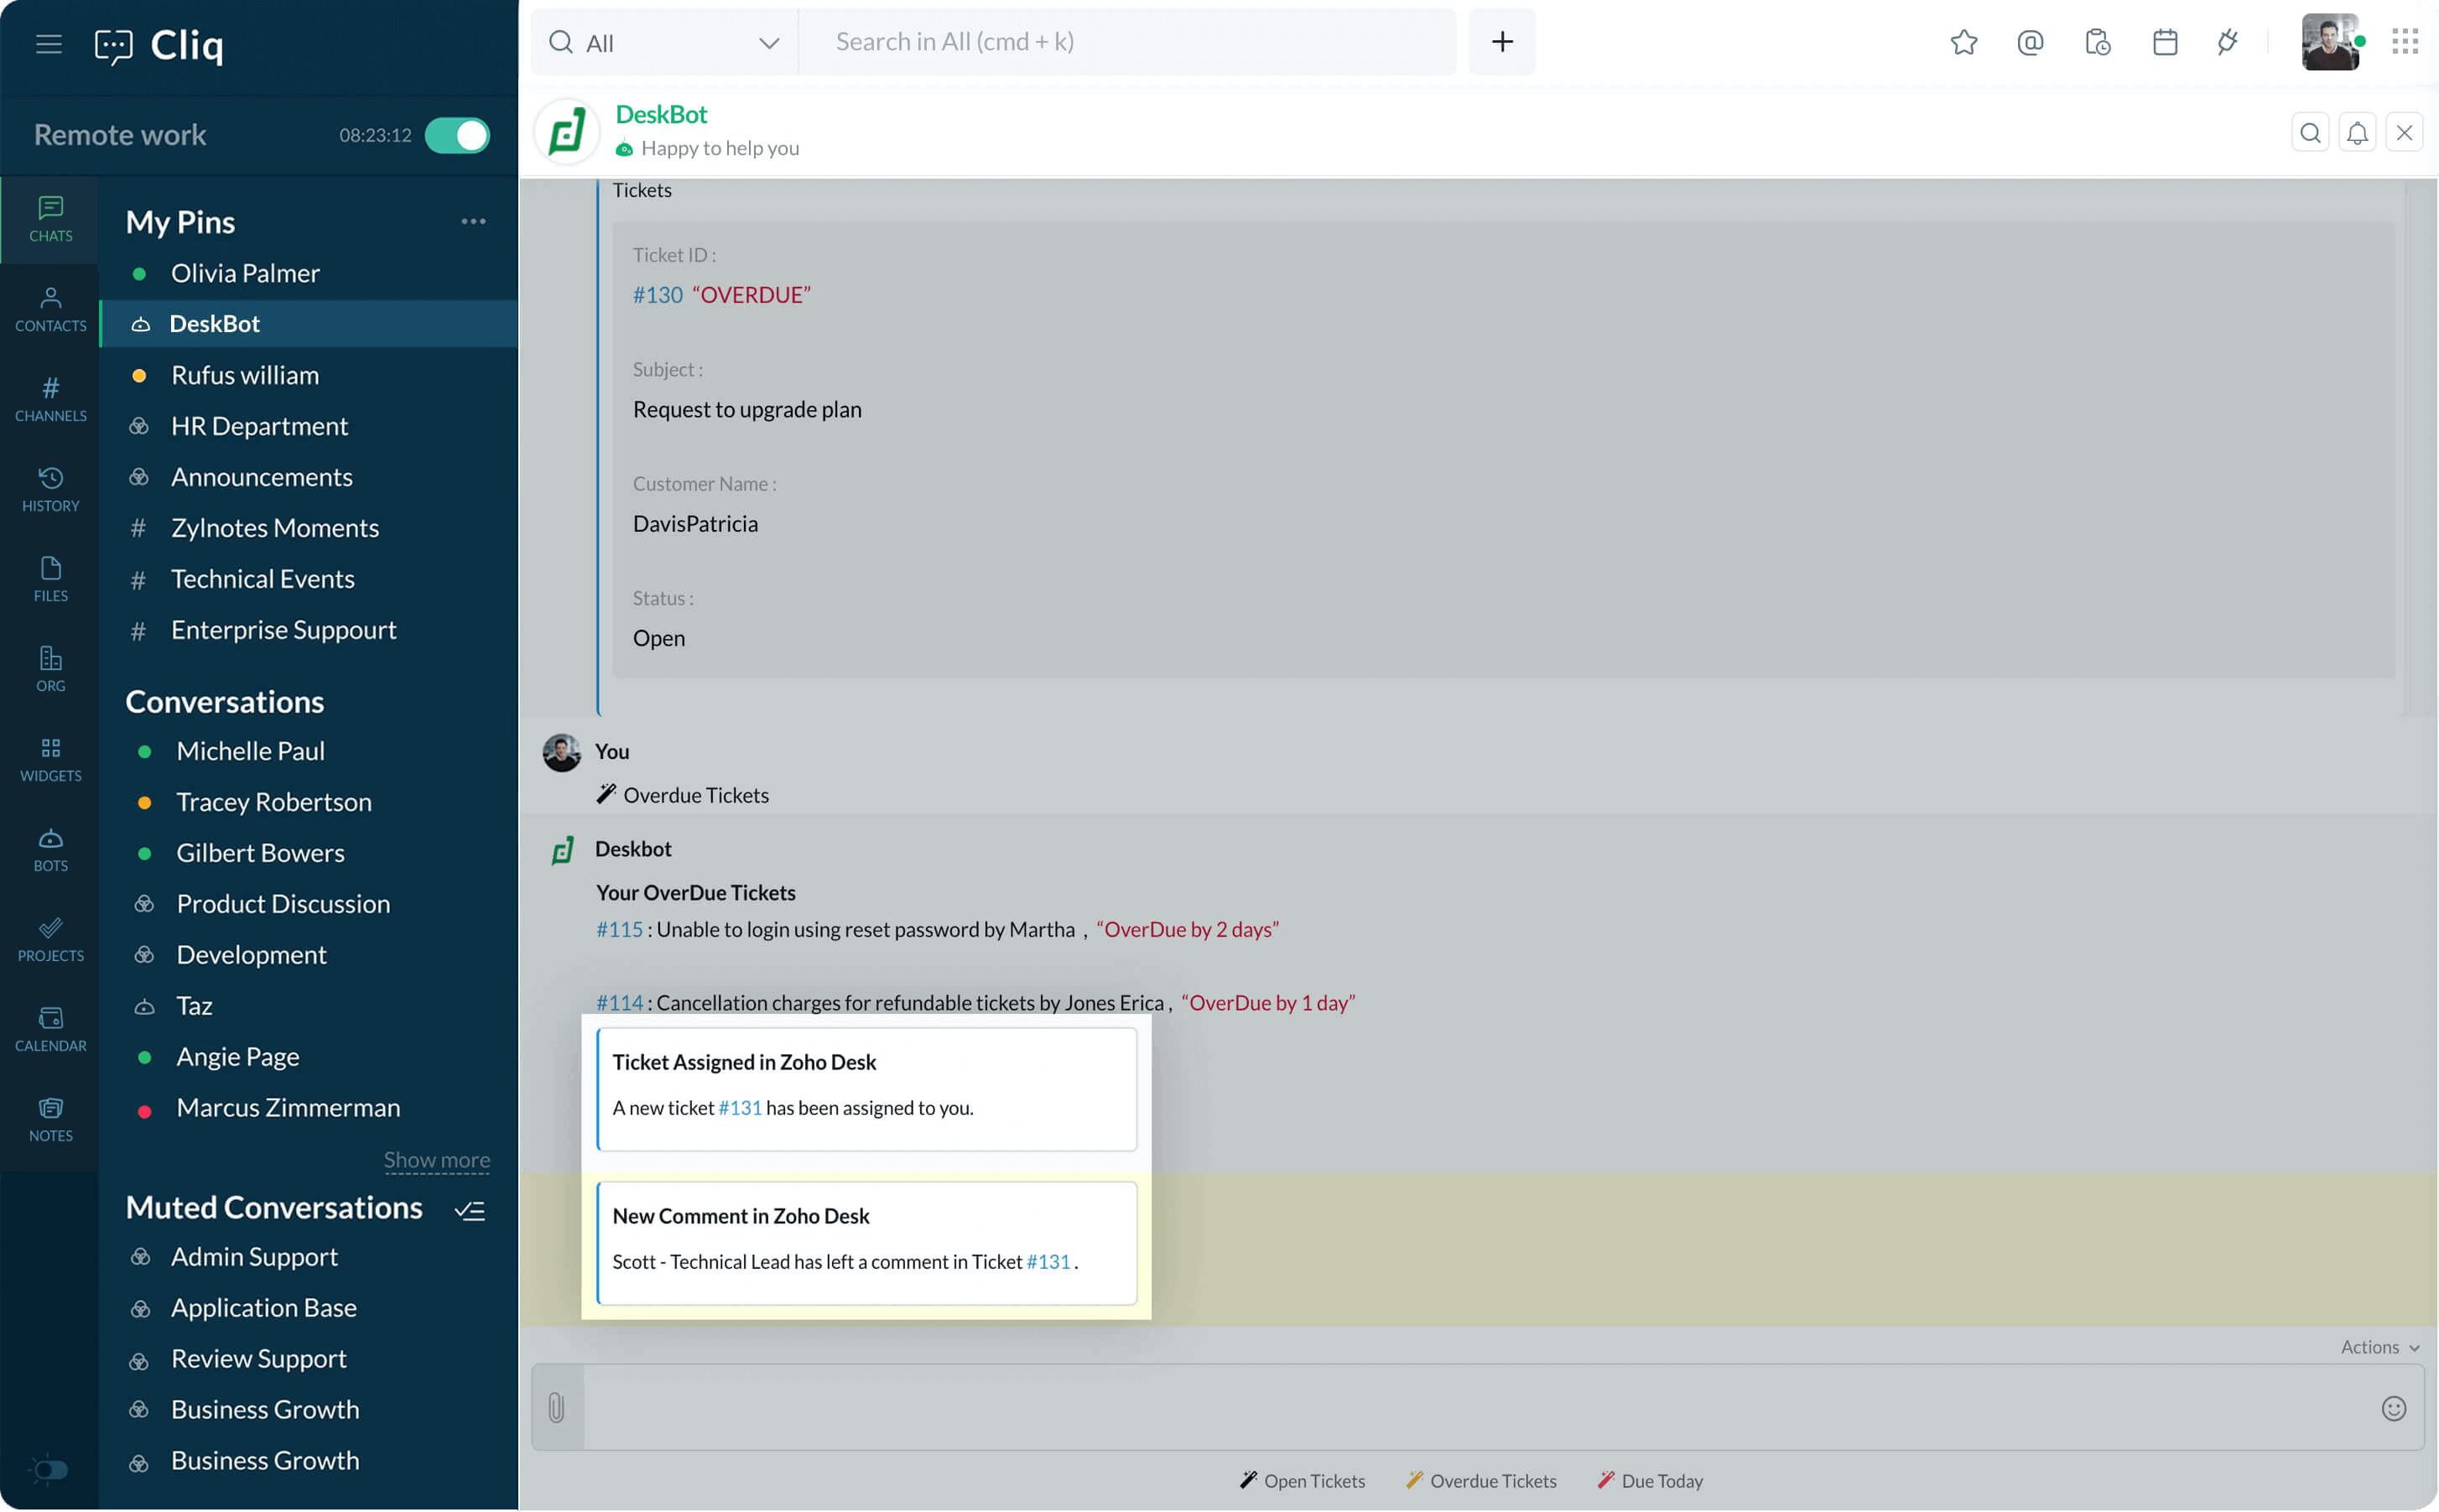Click Muted Conversations mark-all-read icon
The width and height of the screenshot is (2439, 1512).
coord(470,1211)
